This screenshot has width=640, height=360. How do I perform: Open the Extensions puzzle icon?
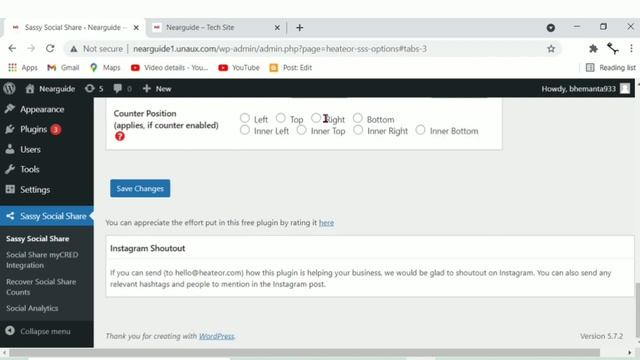[593, 49]
